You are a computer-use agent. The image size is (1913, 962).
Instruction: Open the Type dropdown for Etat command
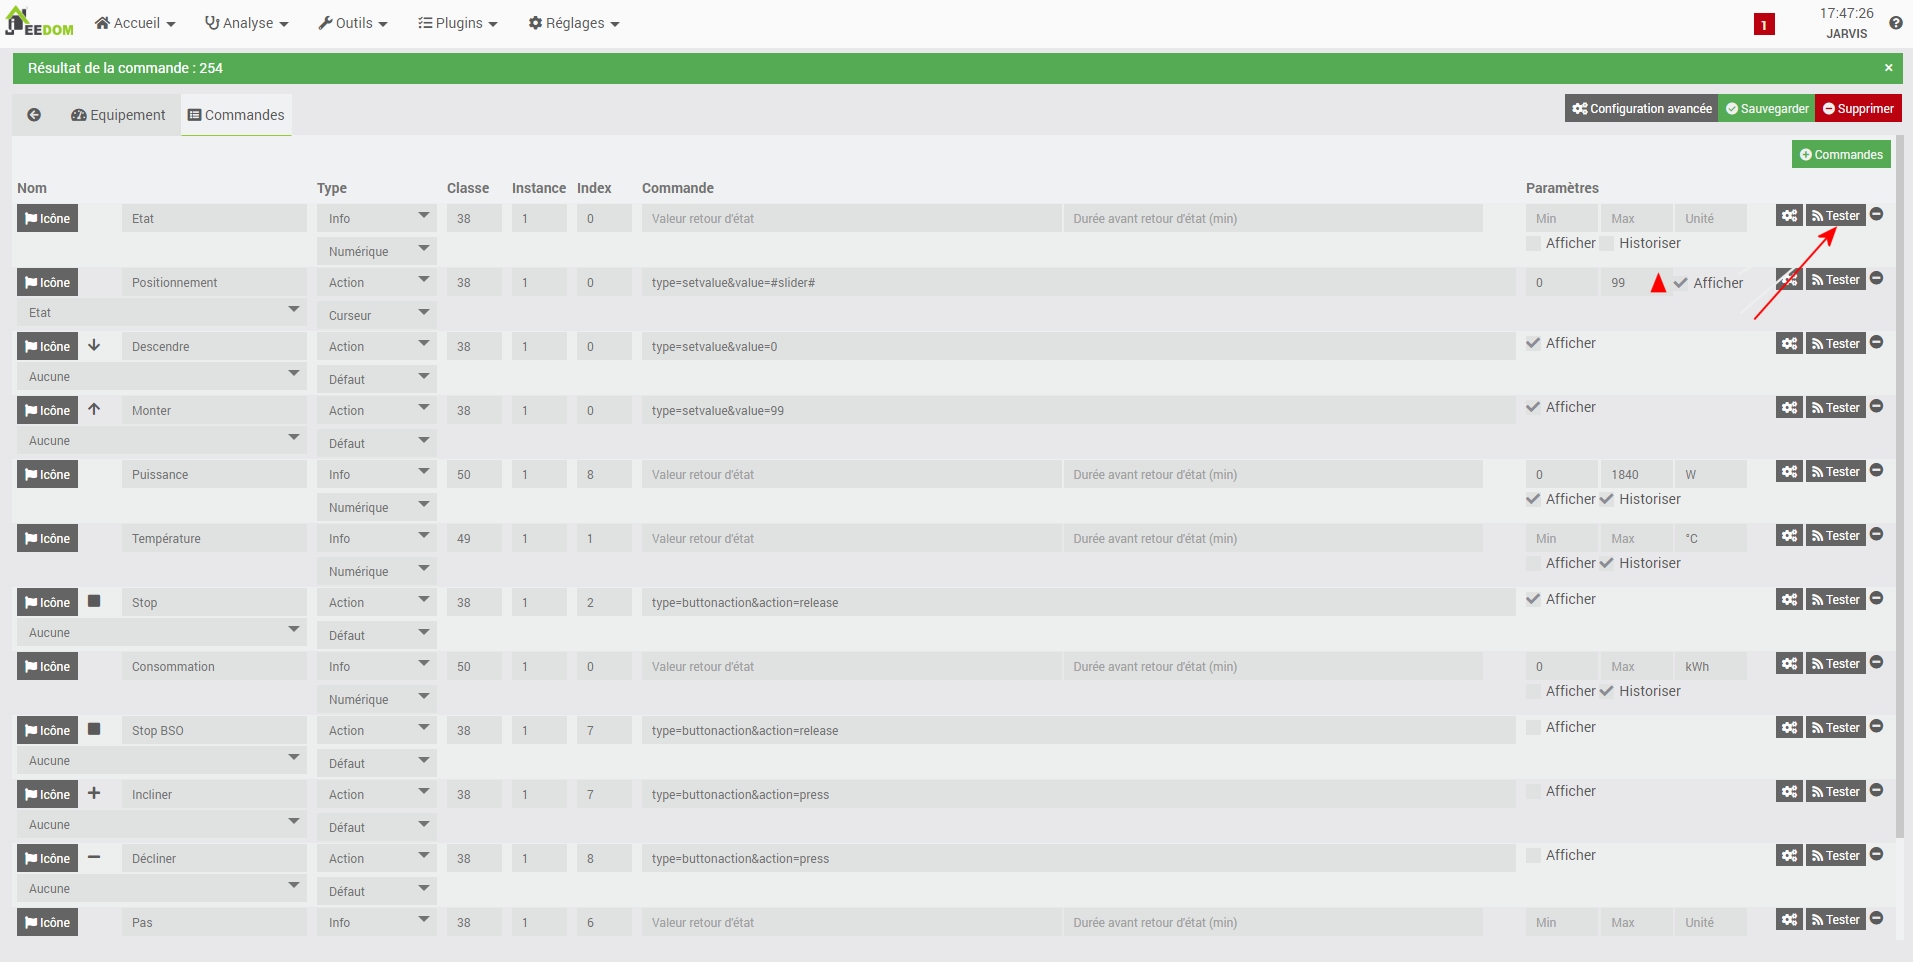coord(377,218)
